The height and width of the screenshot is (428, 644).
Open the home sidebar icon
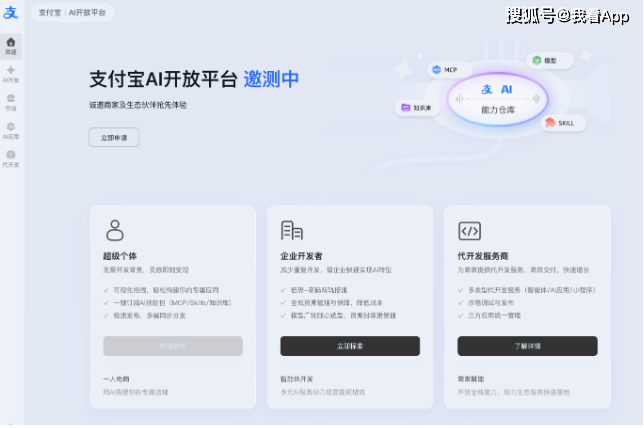[11, 46]
